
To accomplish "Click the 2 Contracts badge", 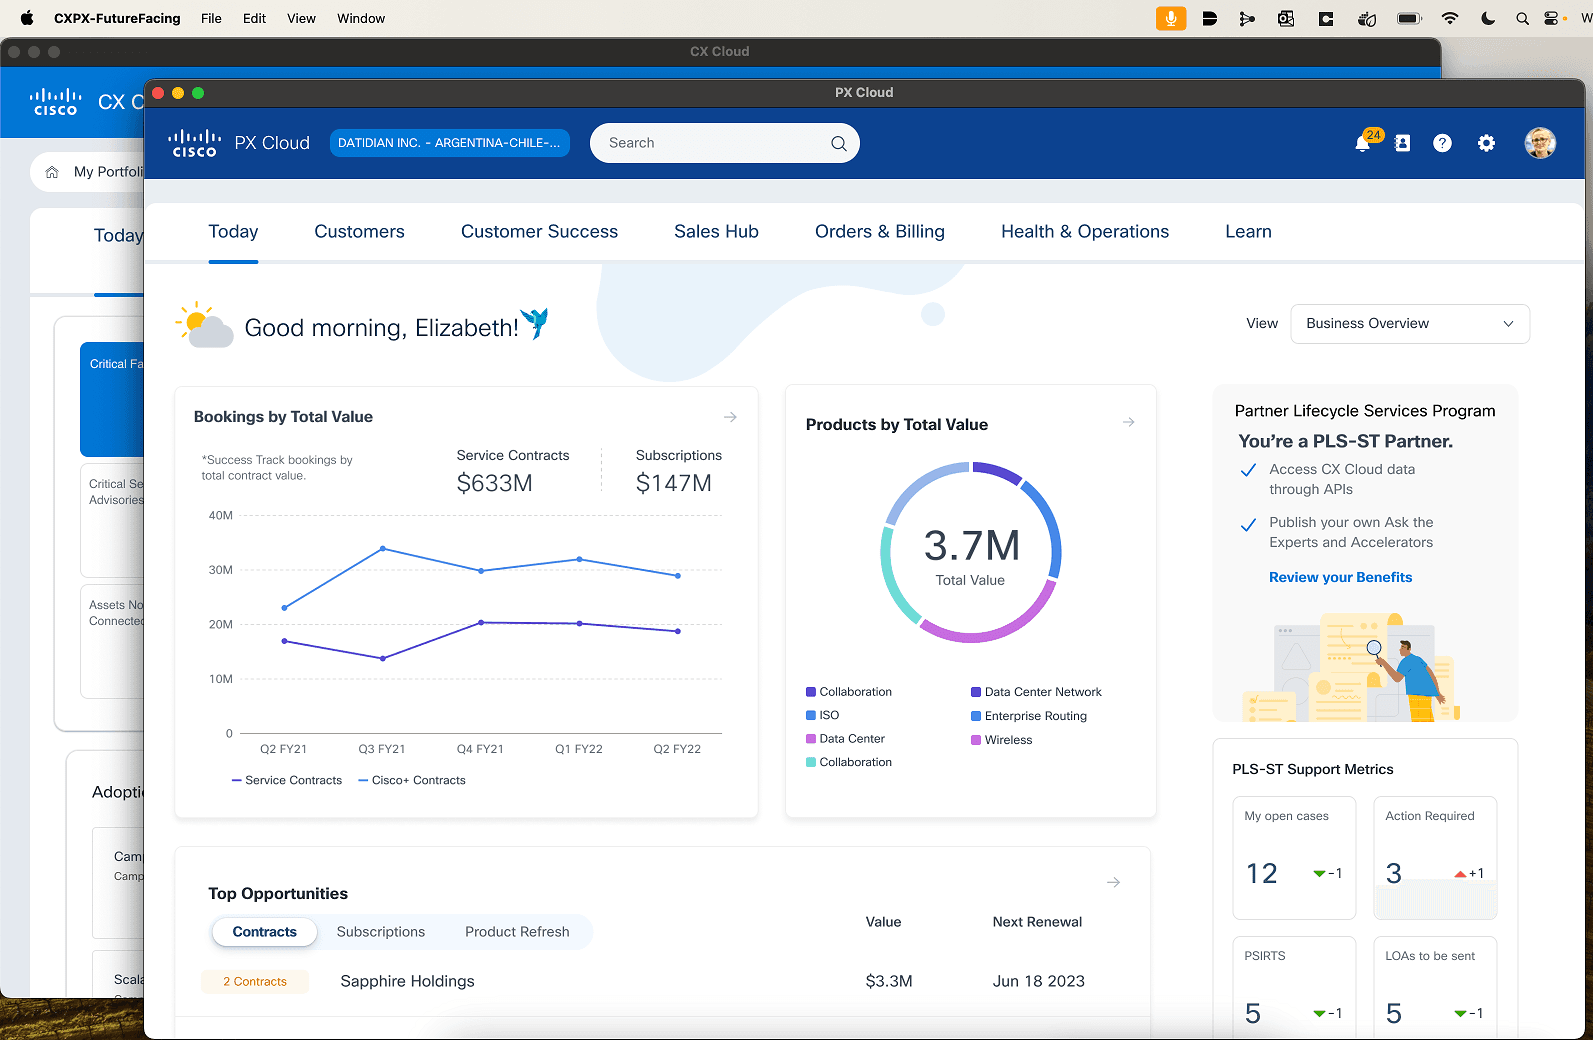I will [255, 982].
